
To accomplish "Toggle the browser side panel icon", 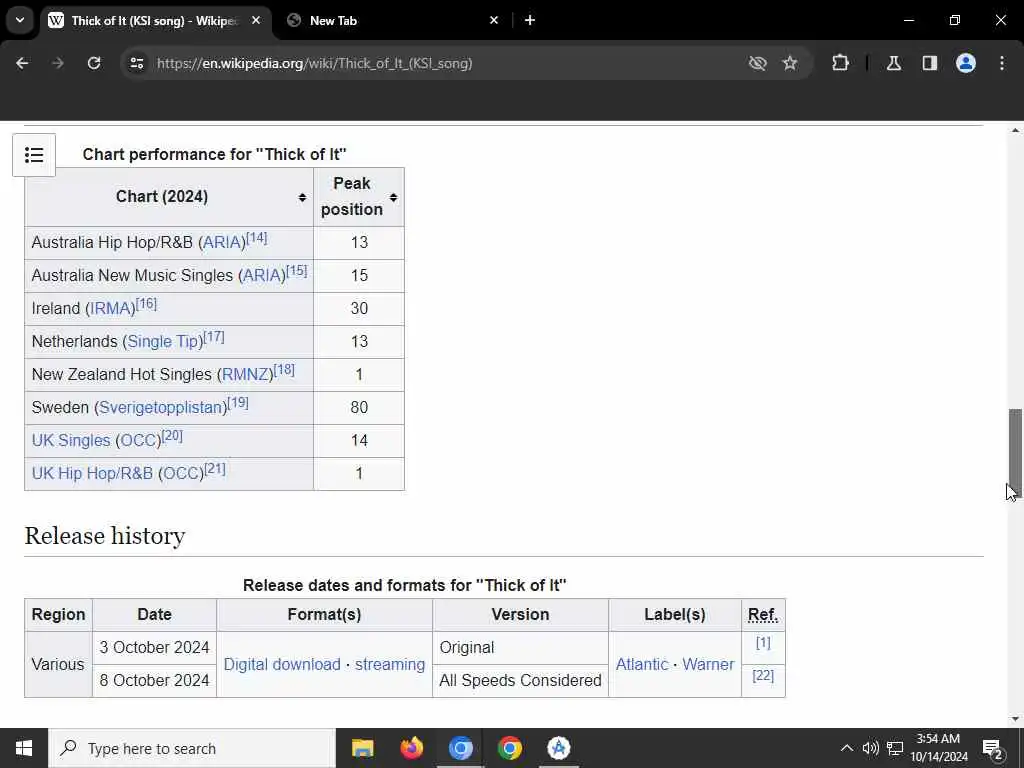I will pos(930,63).
